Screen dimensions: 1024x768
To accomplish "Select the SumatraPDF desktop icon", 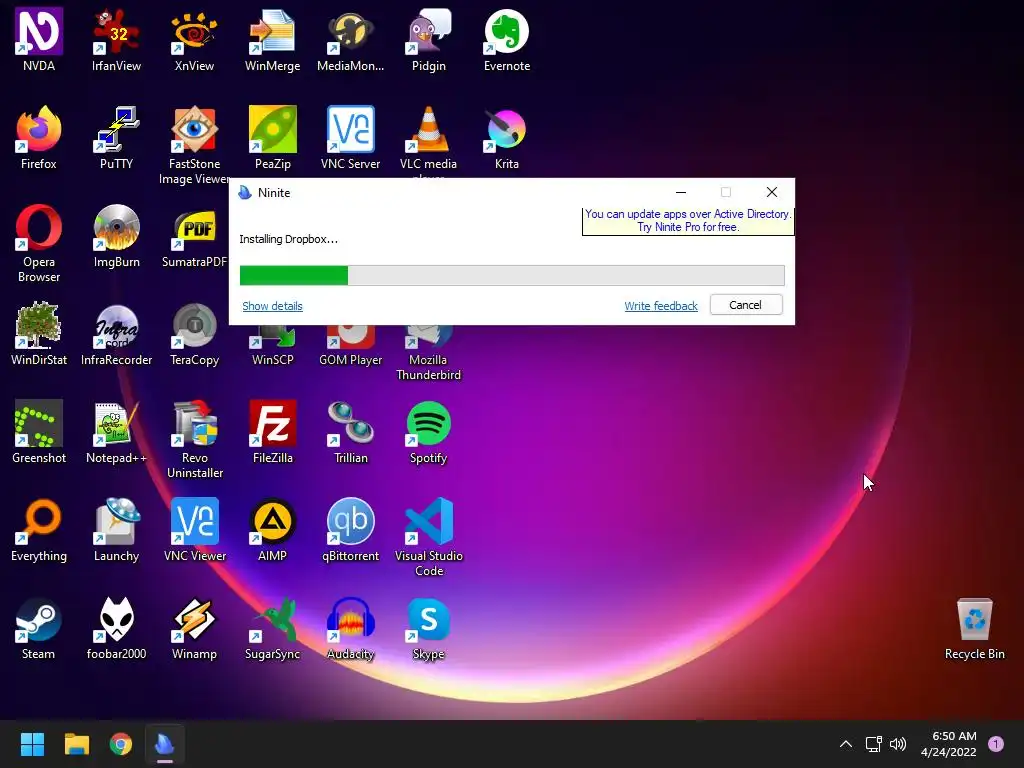I will click(194, 236).
